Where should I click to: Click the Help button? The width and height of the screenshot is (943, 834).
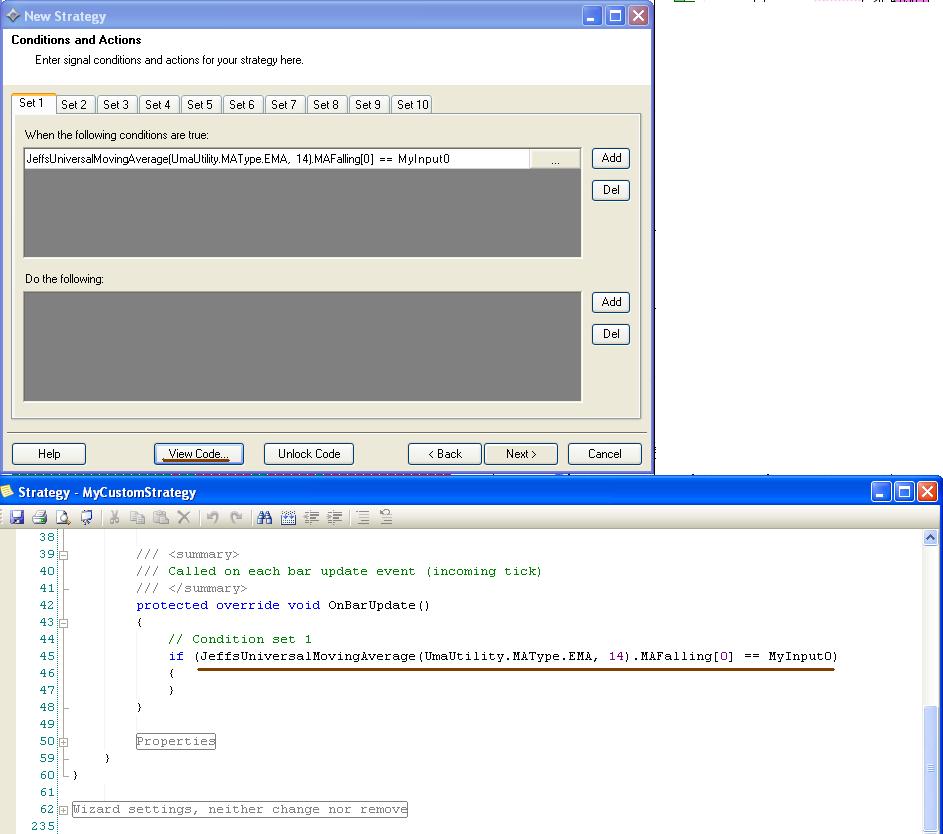tap(49, 454)
